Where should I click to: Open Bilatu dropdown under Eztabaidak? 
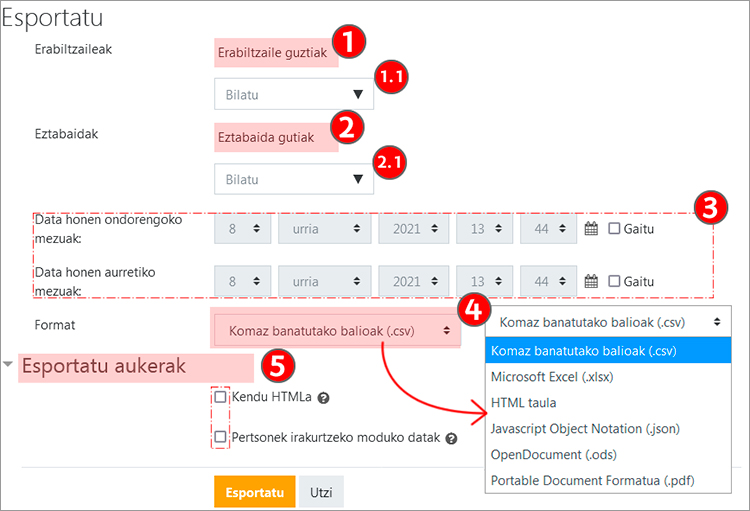click(x=293, y=179)
